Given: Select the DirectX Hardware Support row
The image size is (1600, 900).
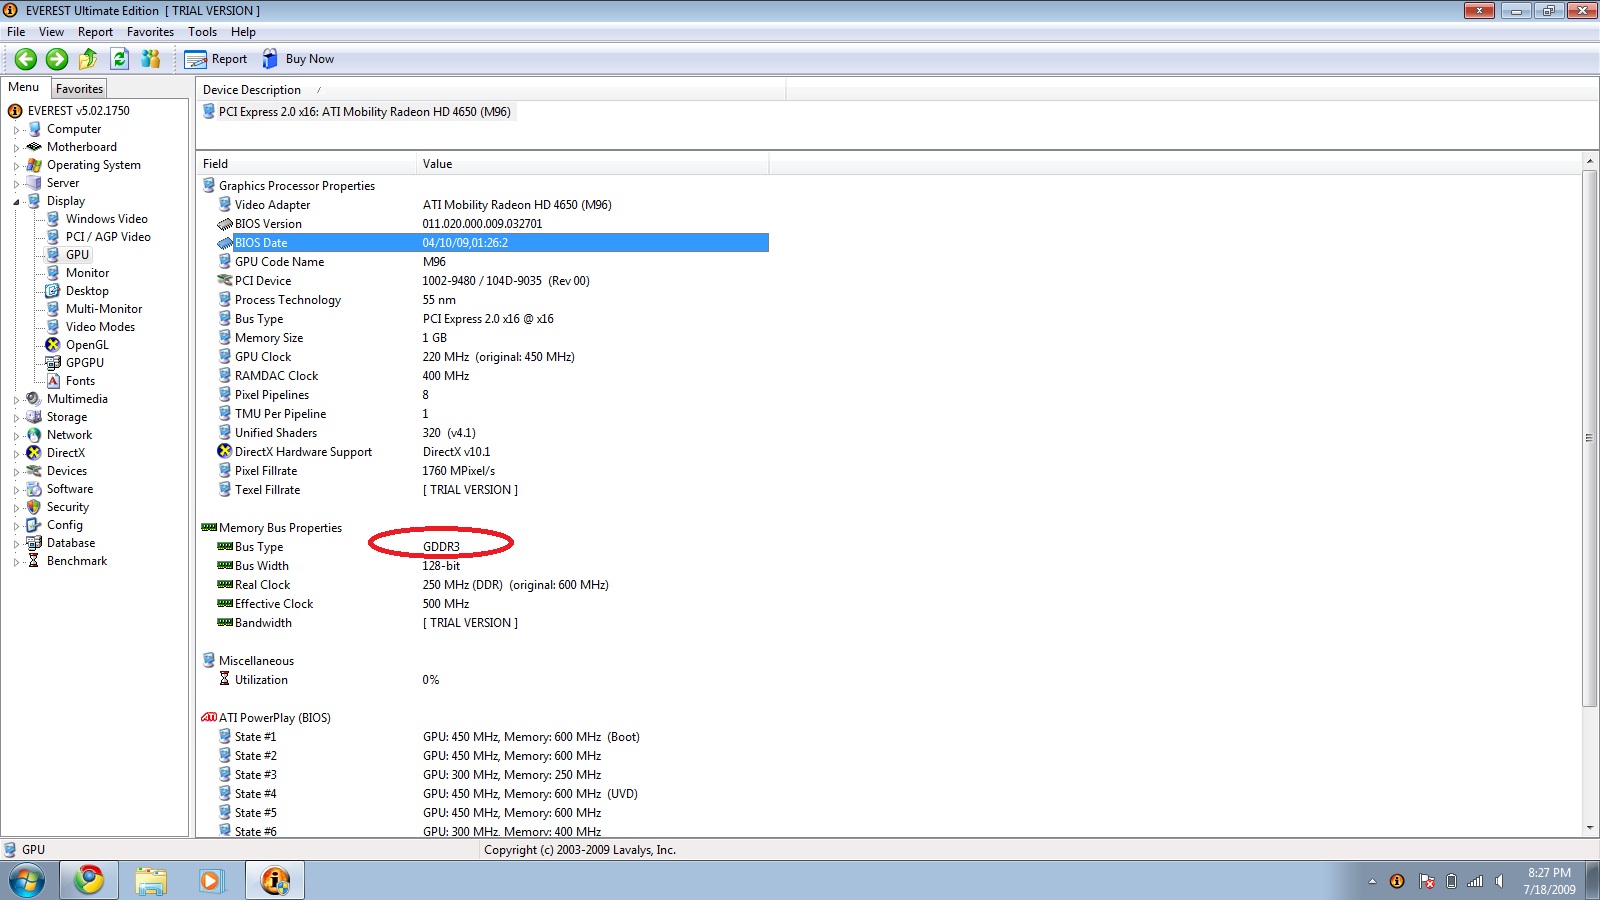Looking at the screenshot, I should 492,452.
